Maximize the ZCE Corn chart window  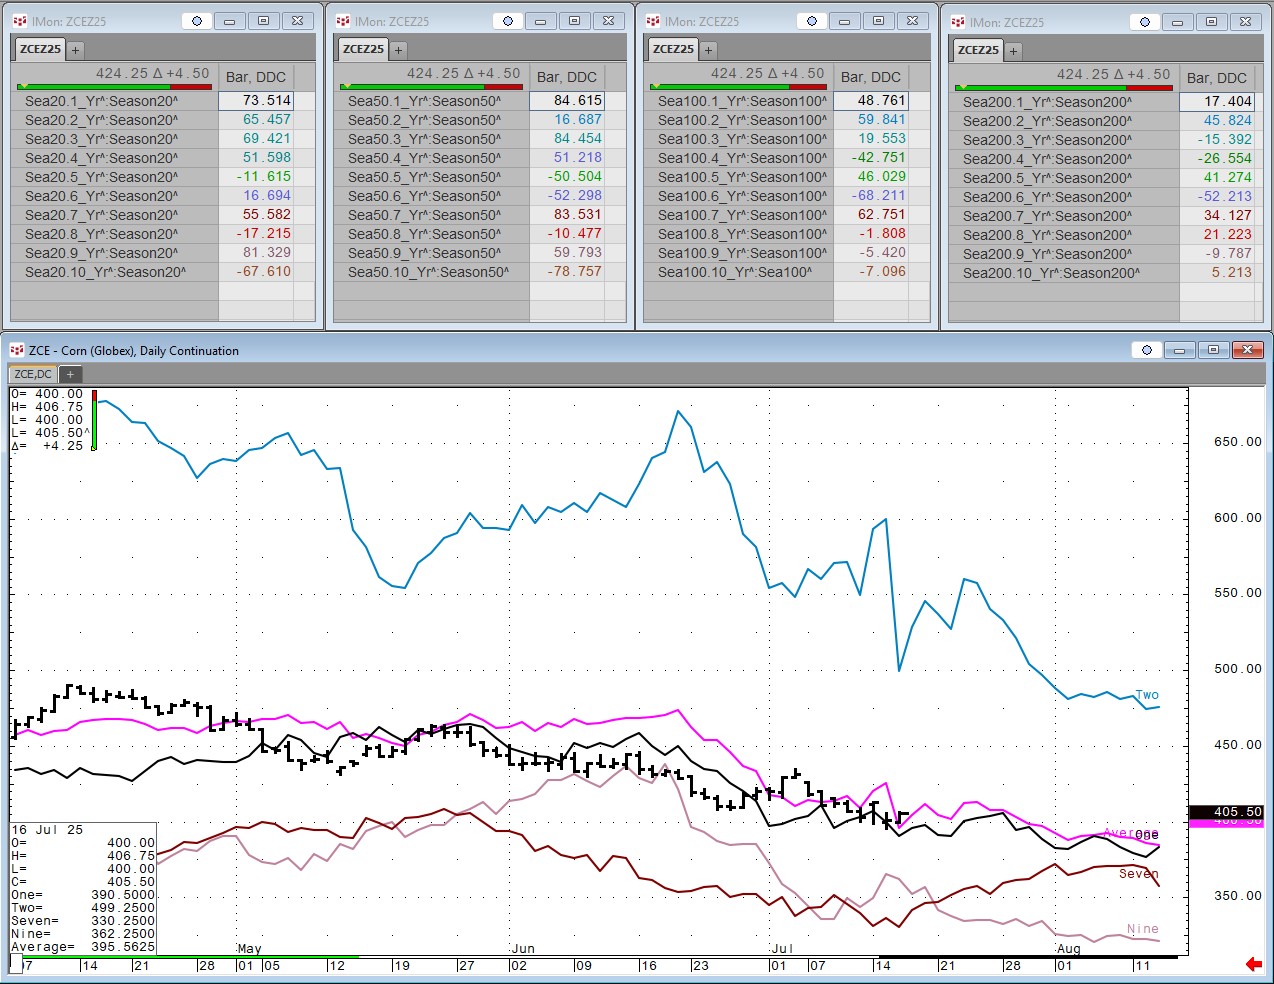[x=1213, y=350]
